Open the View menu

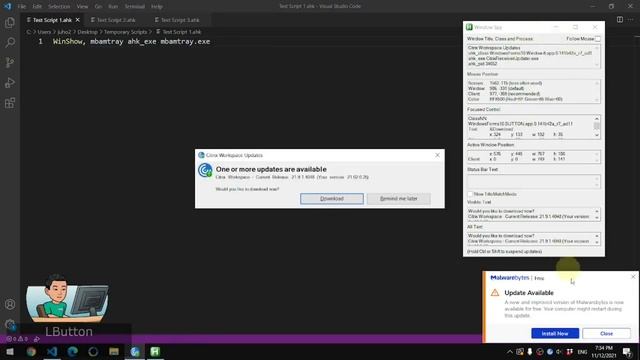point(82,7)
